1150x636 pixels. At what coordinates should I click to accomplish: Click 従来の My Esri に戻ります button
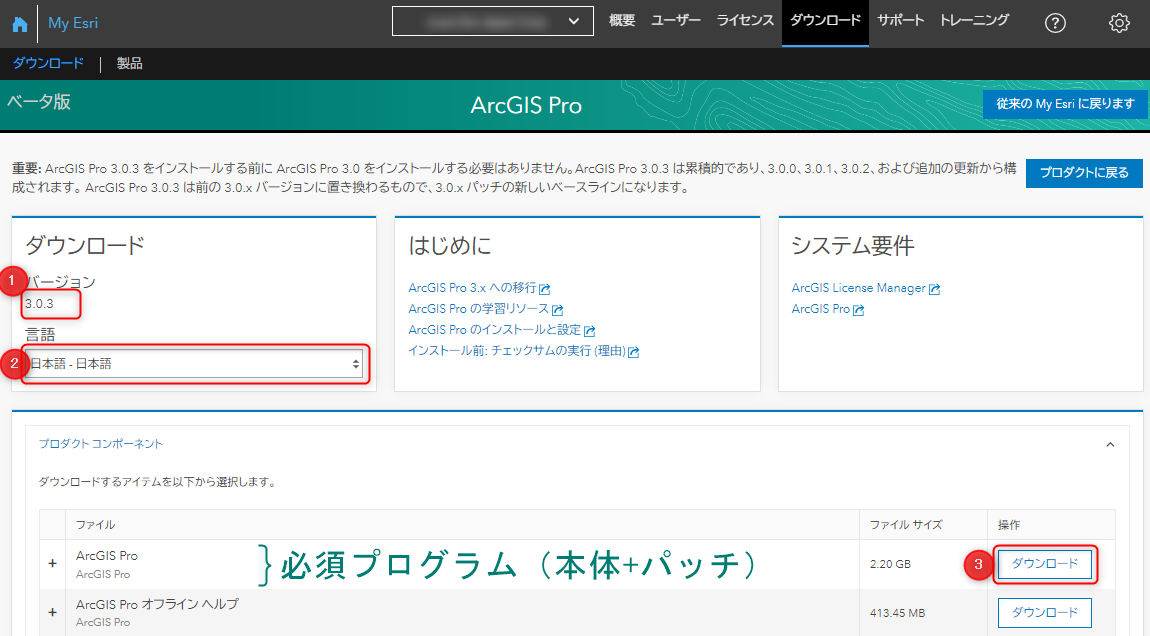pos(1065,104)
